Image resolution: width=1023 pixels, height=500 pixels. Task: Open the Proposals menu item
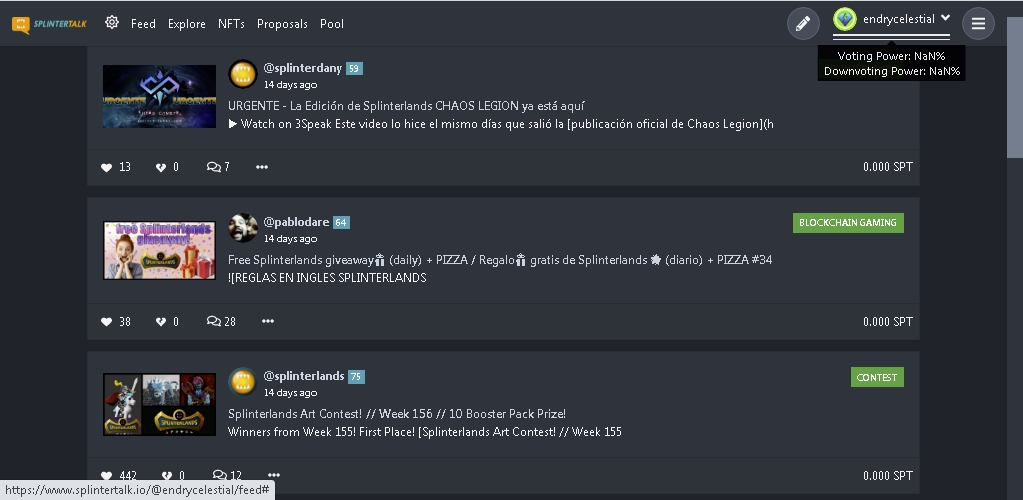pos(282,23)
